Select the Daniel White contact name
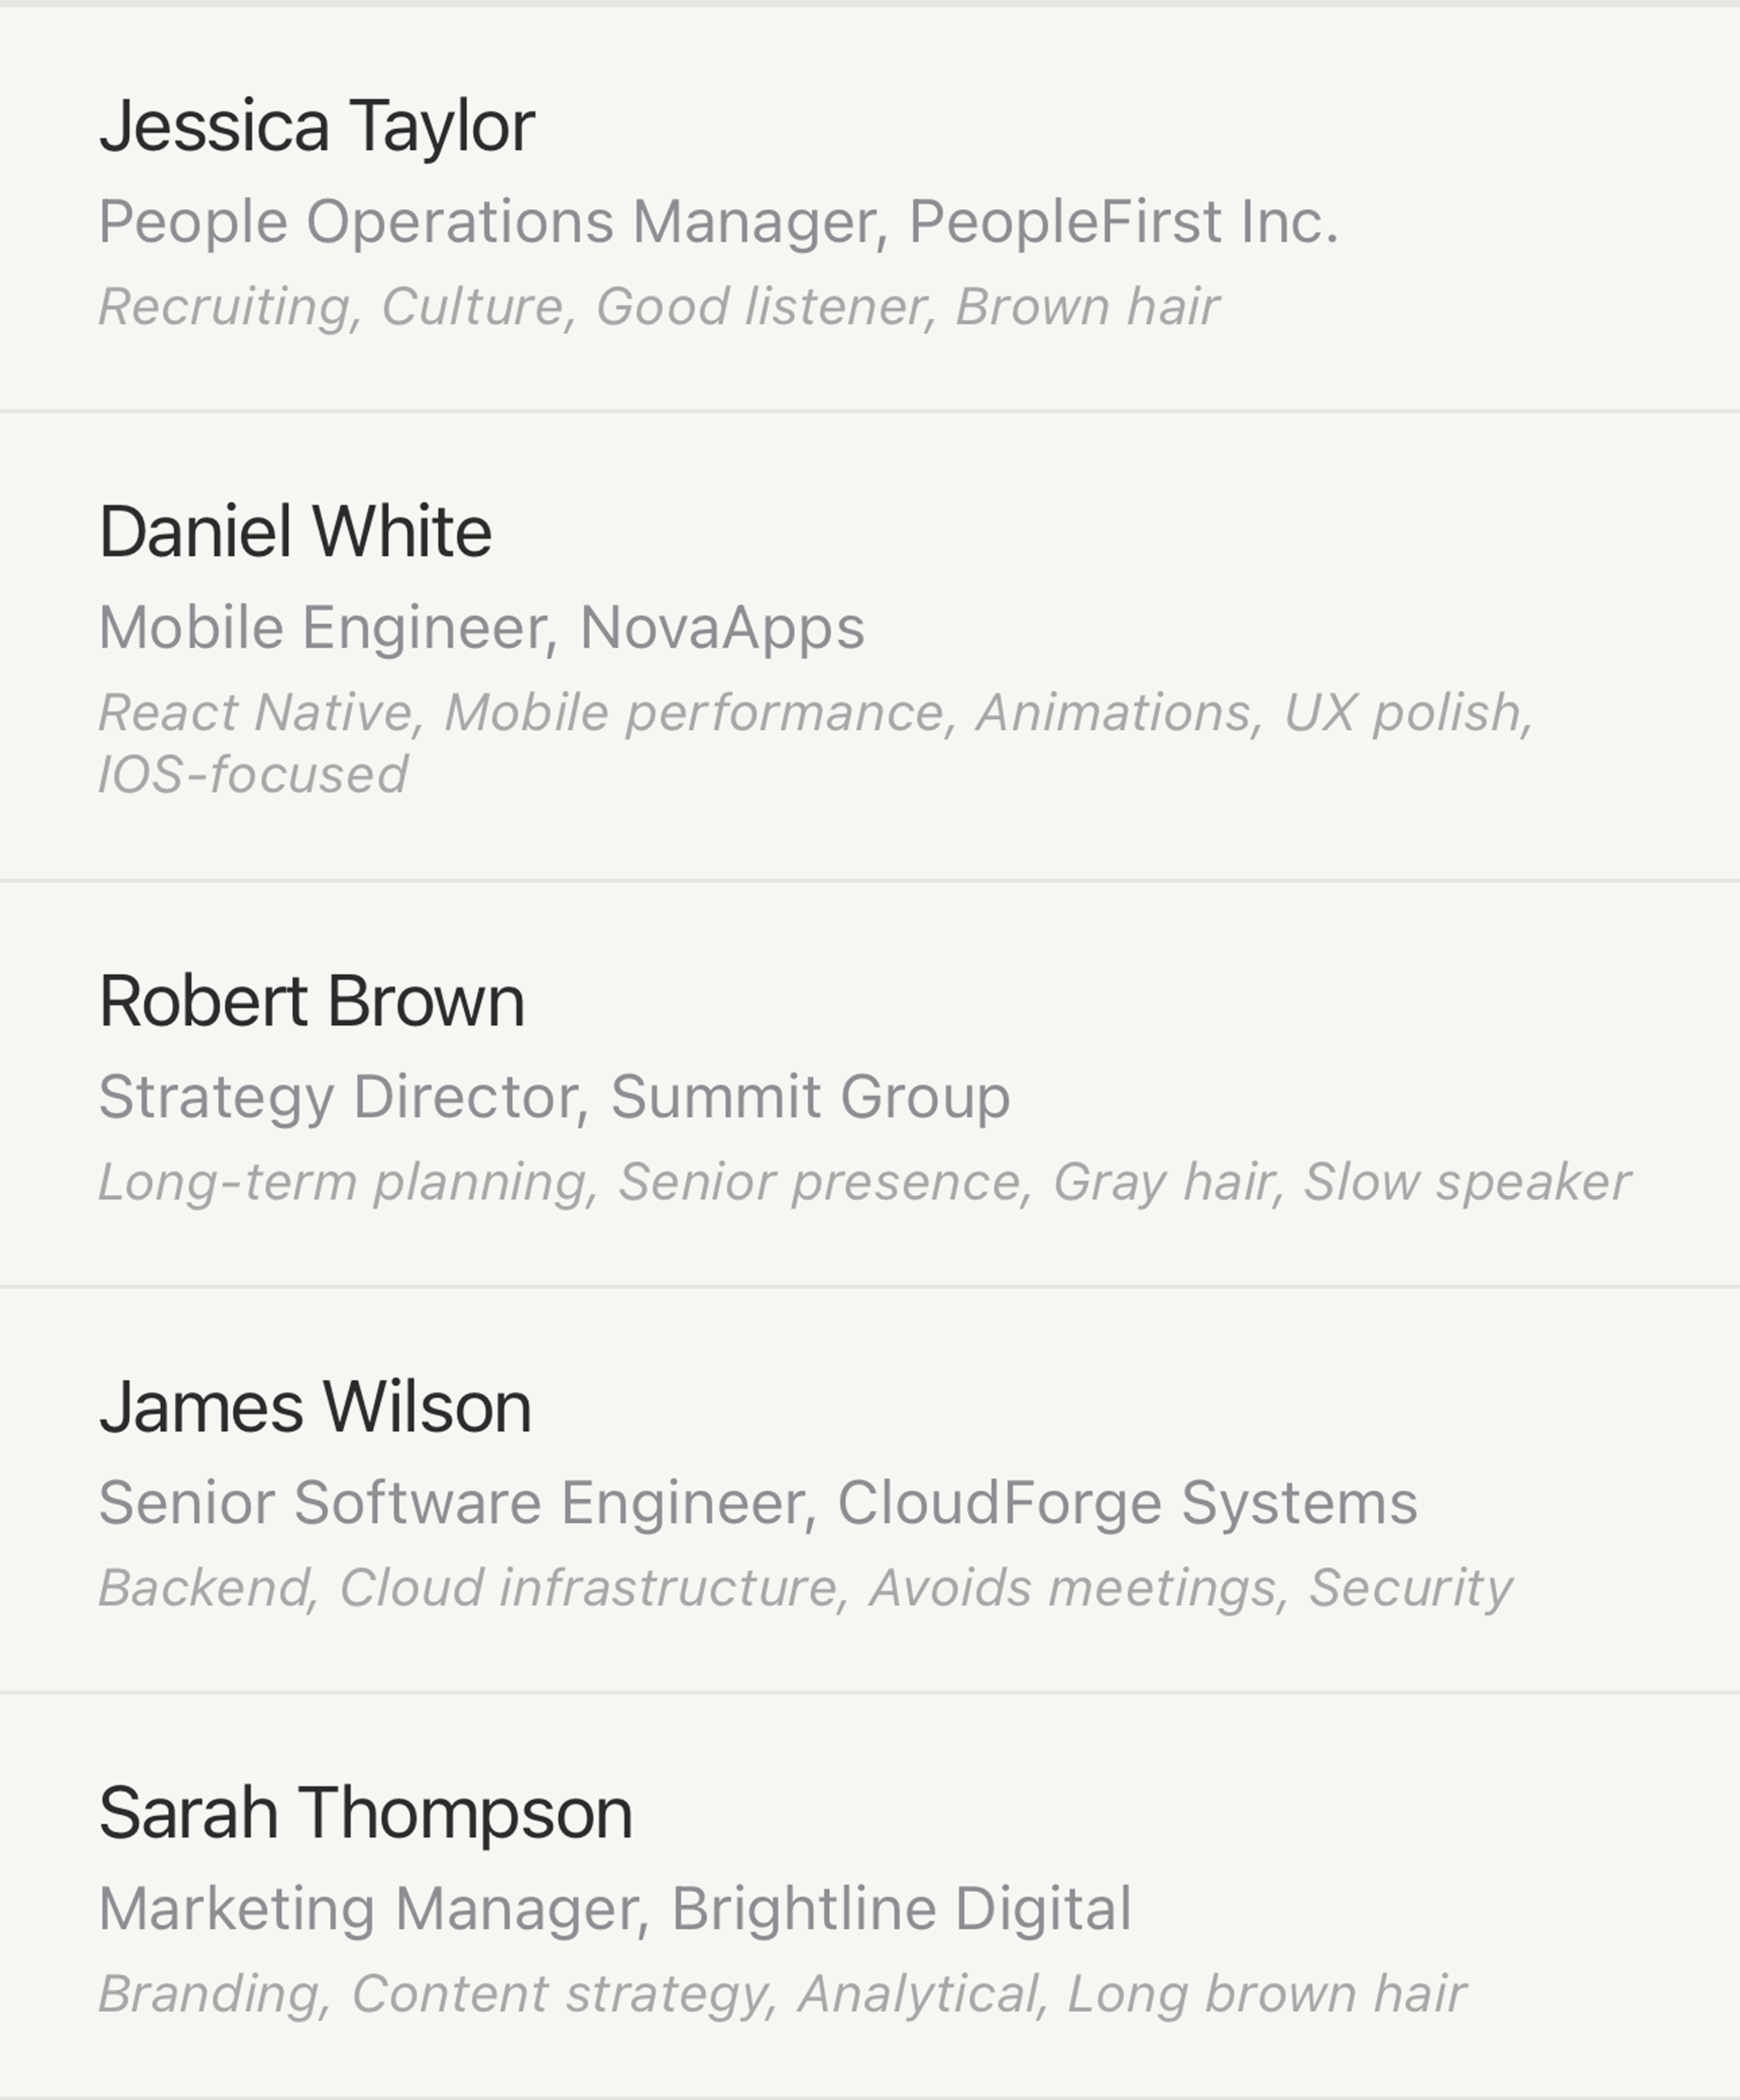1740x2100 pixels. pos(295,532)
